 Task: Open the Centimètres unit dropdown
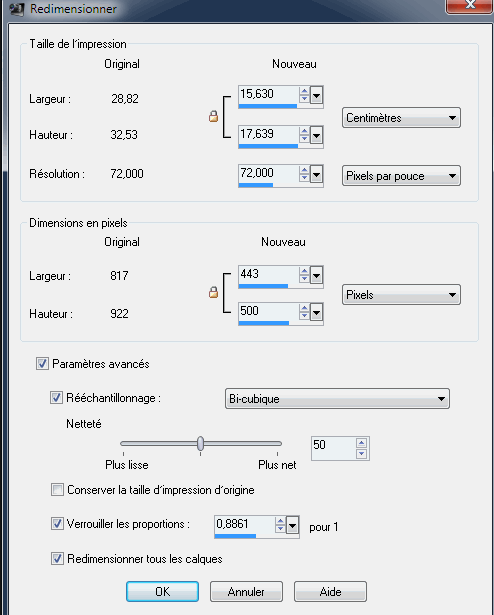click(x=401, y=118)
